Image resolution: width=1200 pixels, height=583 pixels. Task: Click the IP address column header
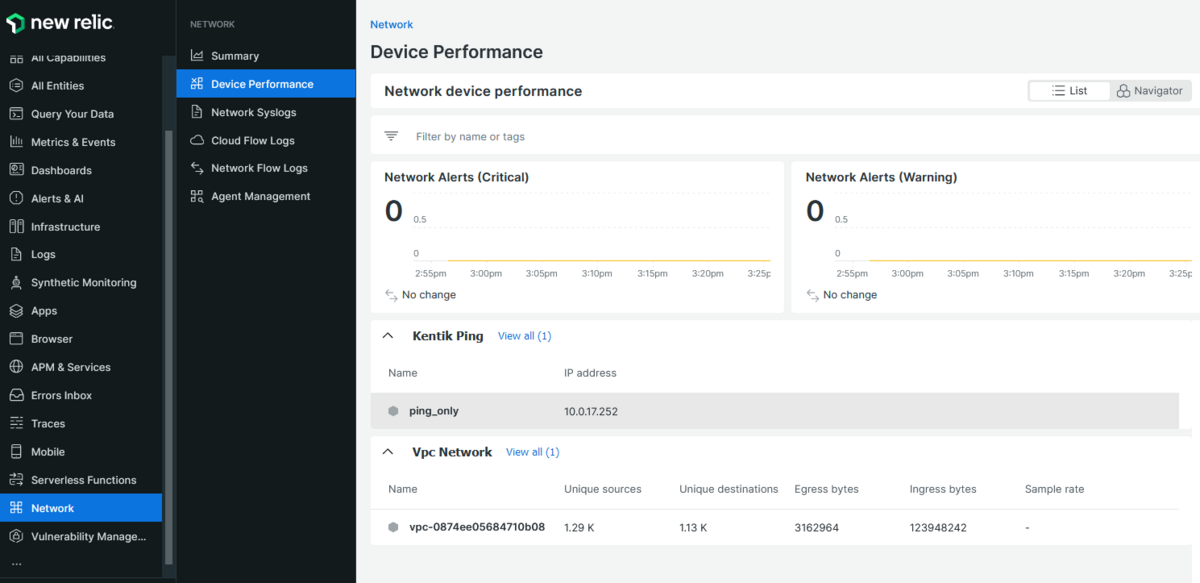tap(590, 373)
